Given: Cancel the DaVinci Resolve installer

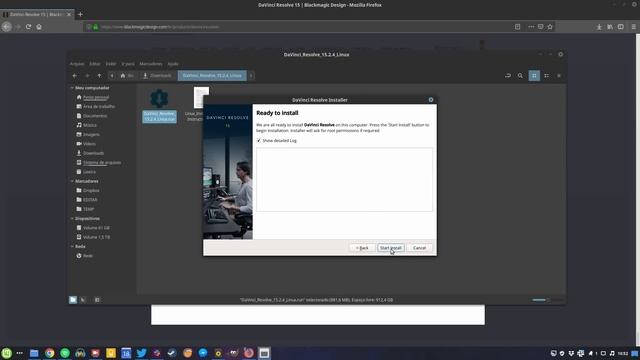Looking at the screenshot, I should (419, 248).
